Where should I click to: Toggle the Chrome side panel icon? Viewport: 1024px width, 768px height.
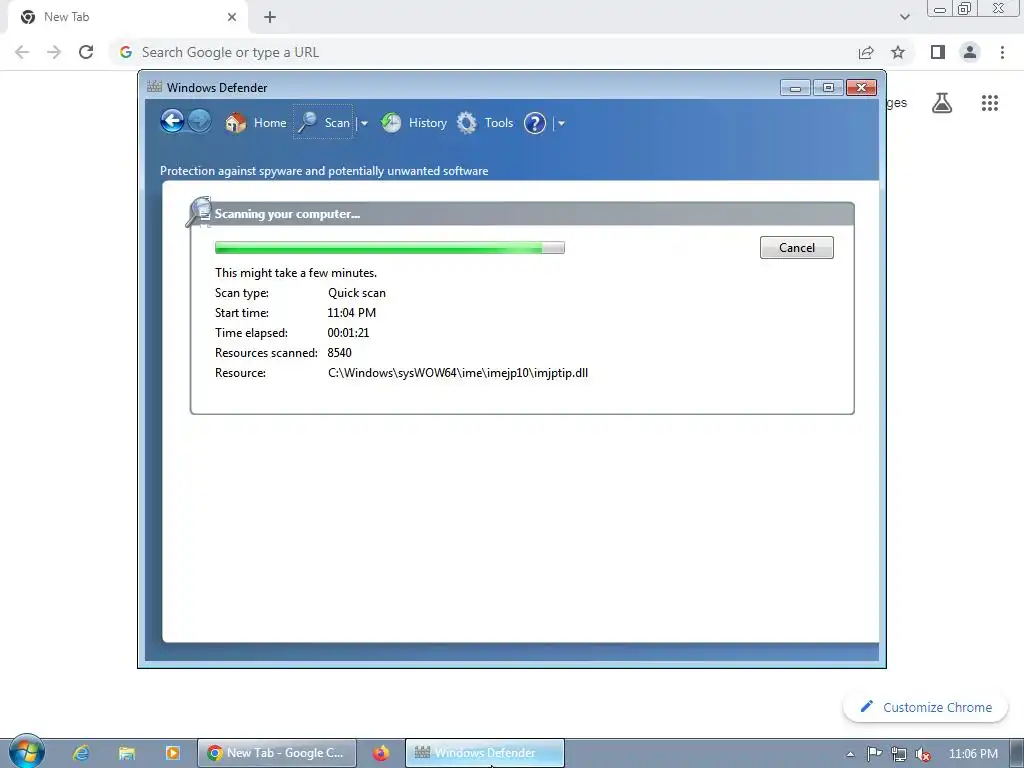click(938, 52)
